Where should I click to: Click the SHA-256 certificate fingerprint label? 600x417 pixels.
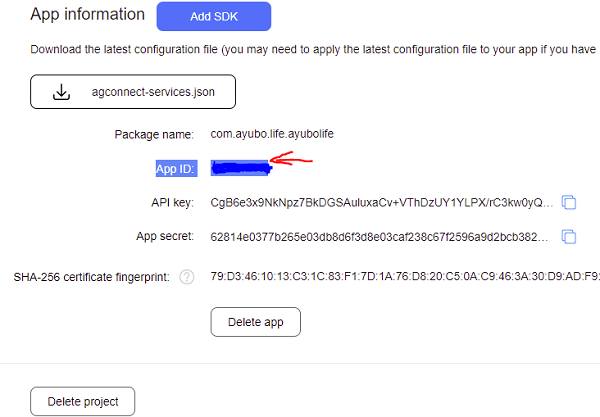(92, 276)
